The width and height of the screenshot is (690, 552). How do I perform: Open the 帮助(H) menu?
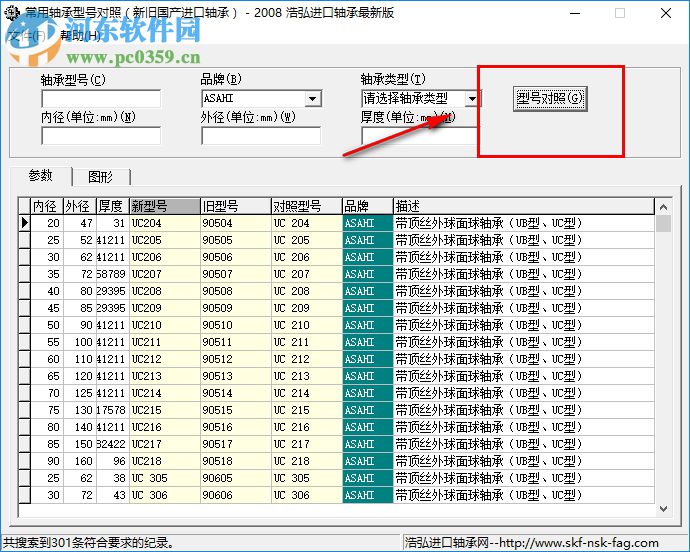(81, 36)
